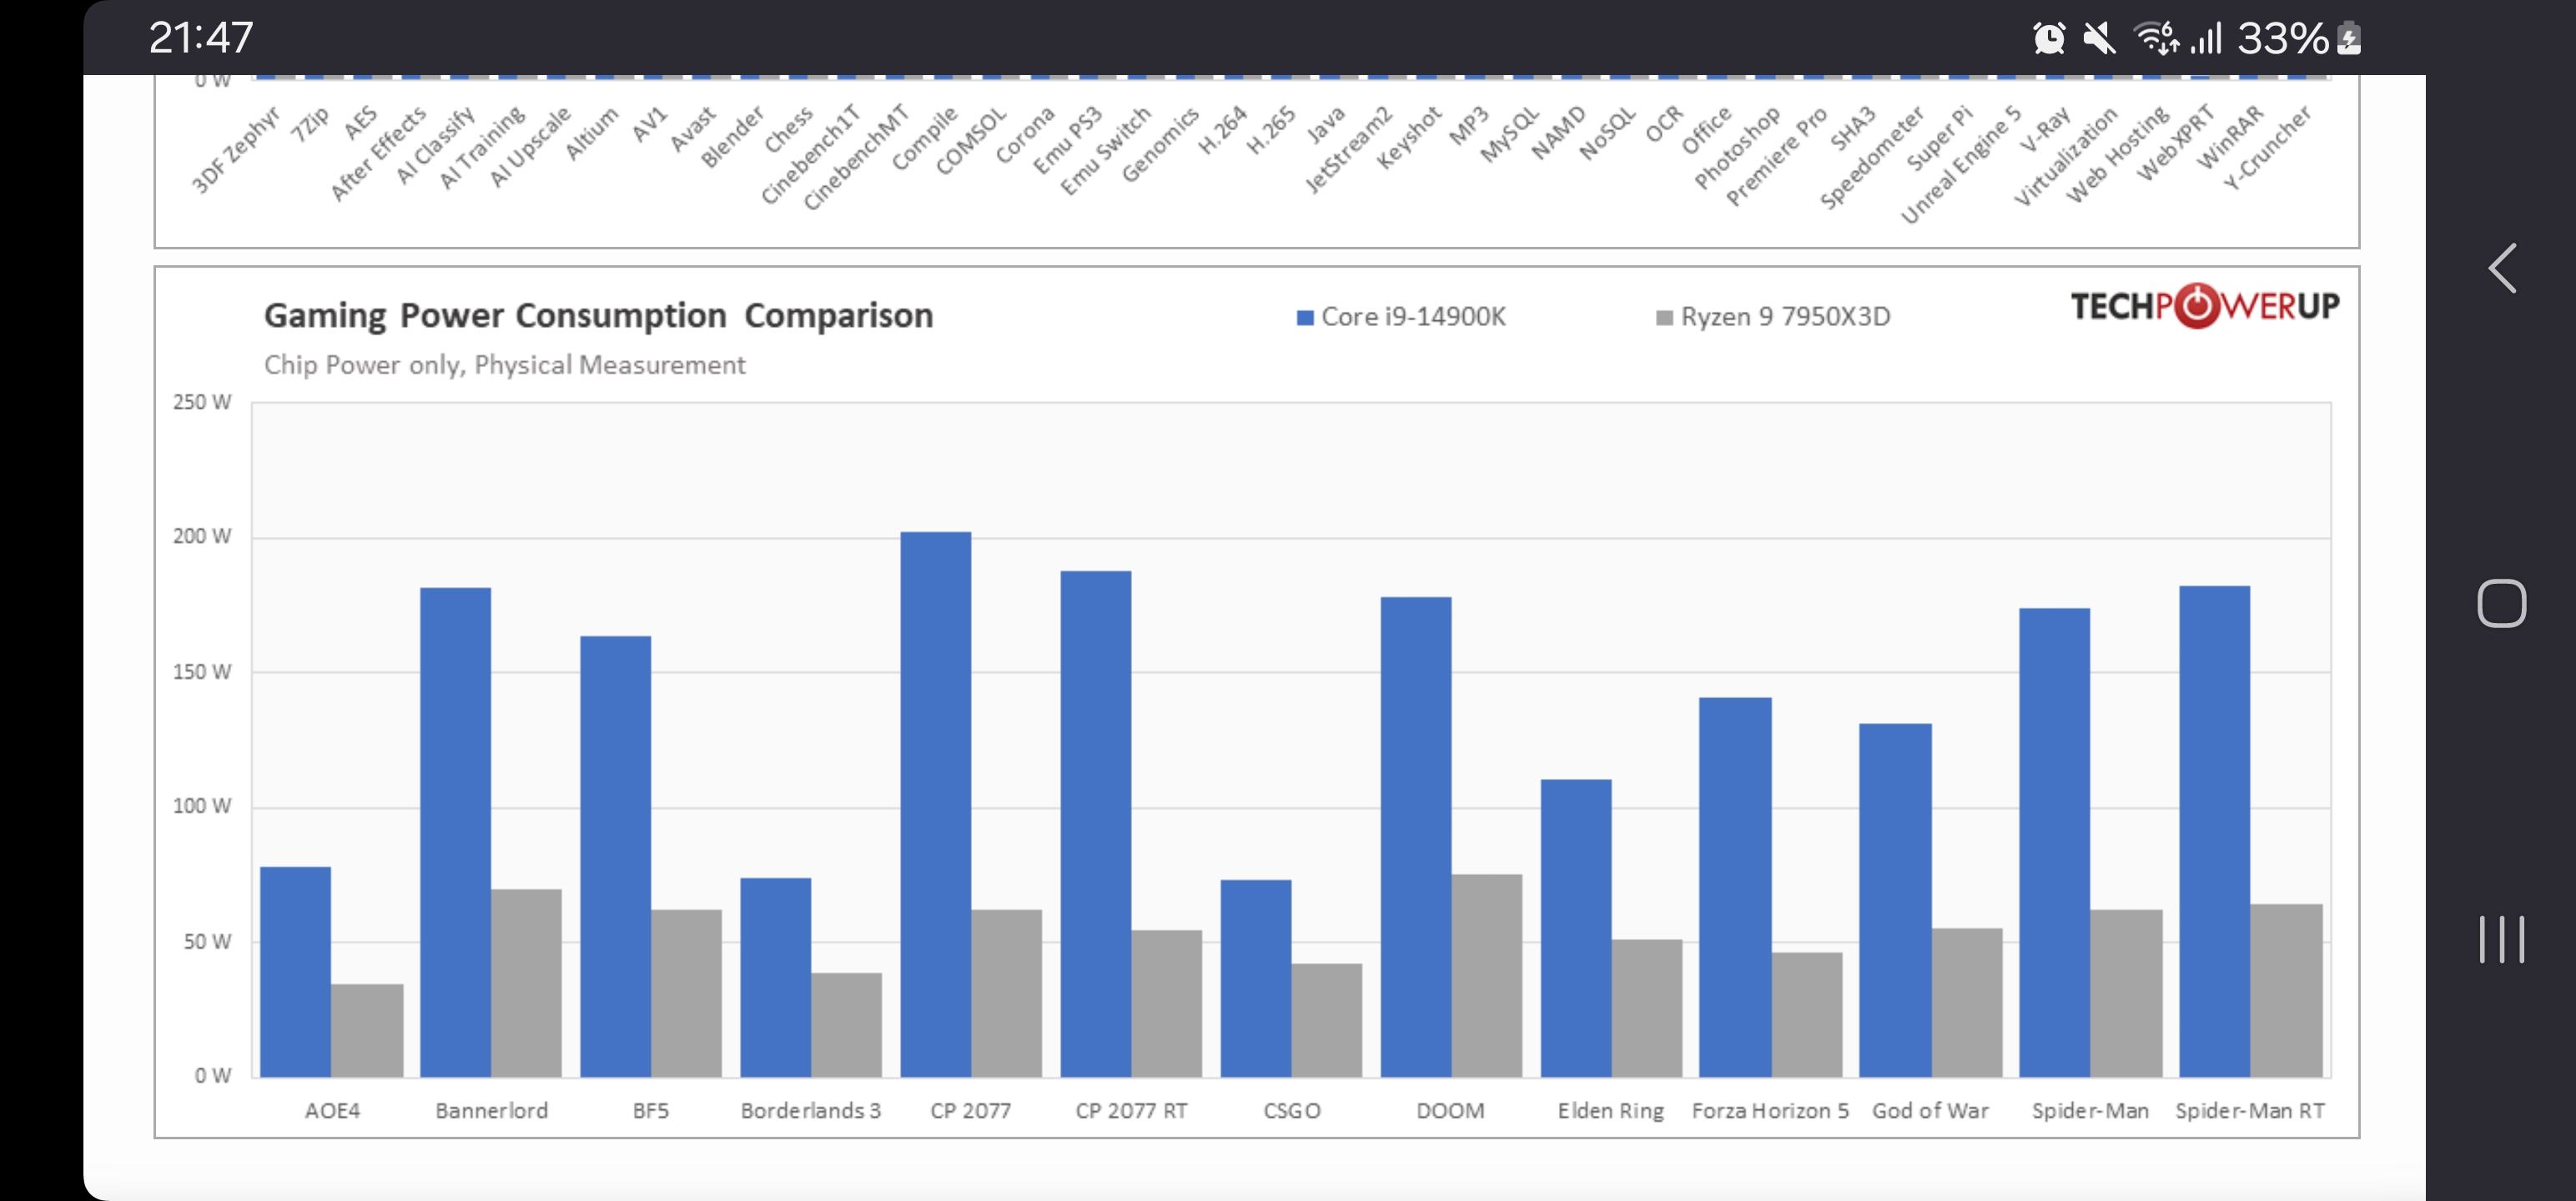
Task: Tap the 33% battery percentage text
Action: pos(2283,39)
